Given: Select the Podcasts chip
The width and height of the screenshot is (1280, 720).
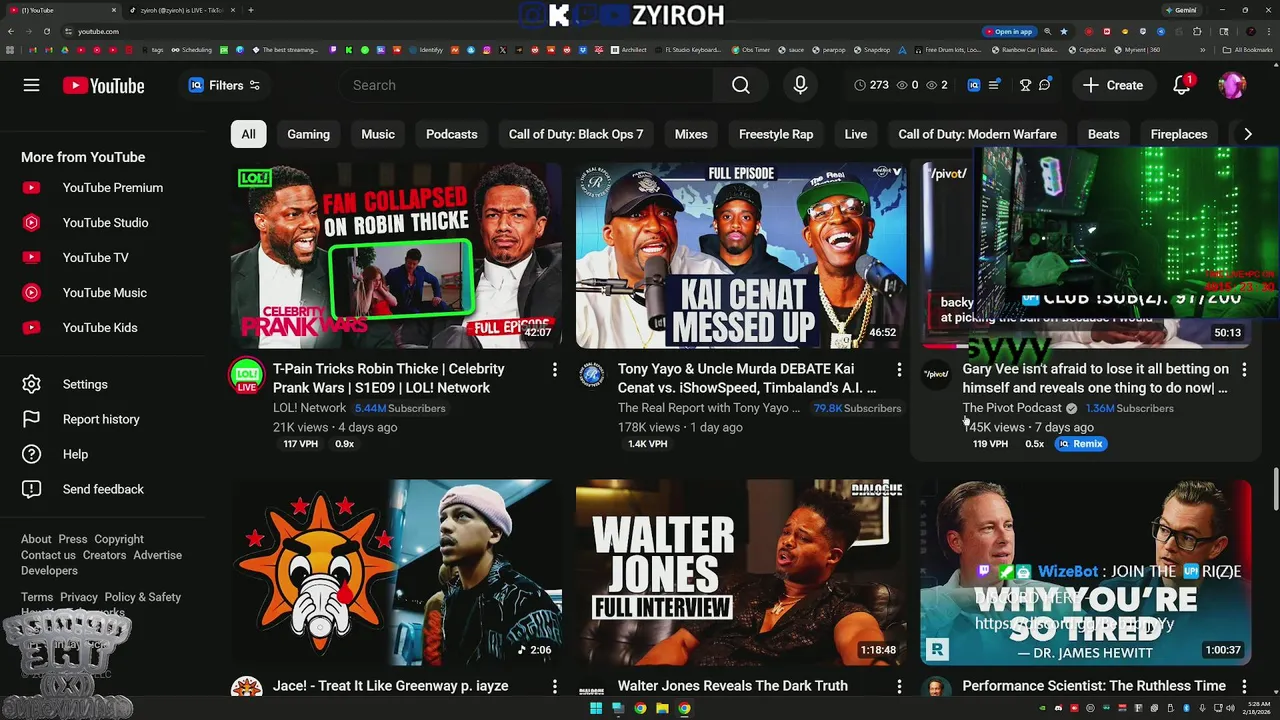Looking at the screenshot, I should [451, 134].
